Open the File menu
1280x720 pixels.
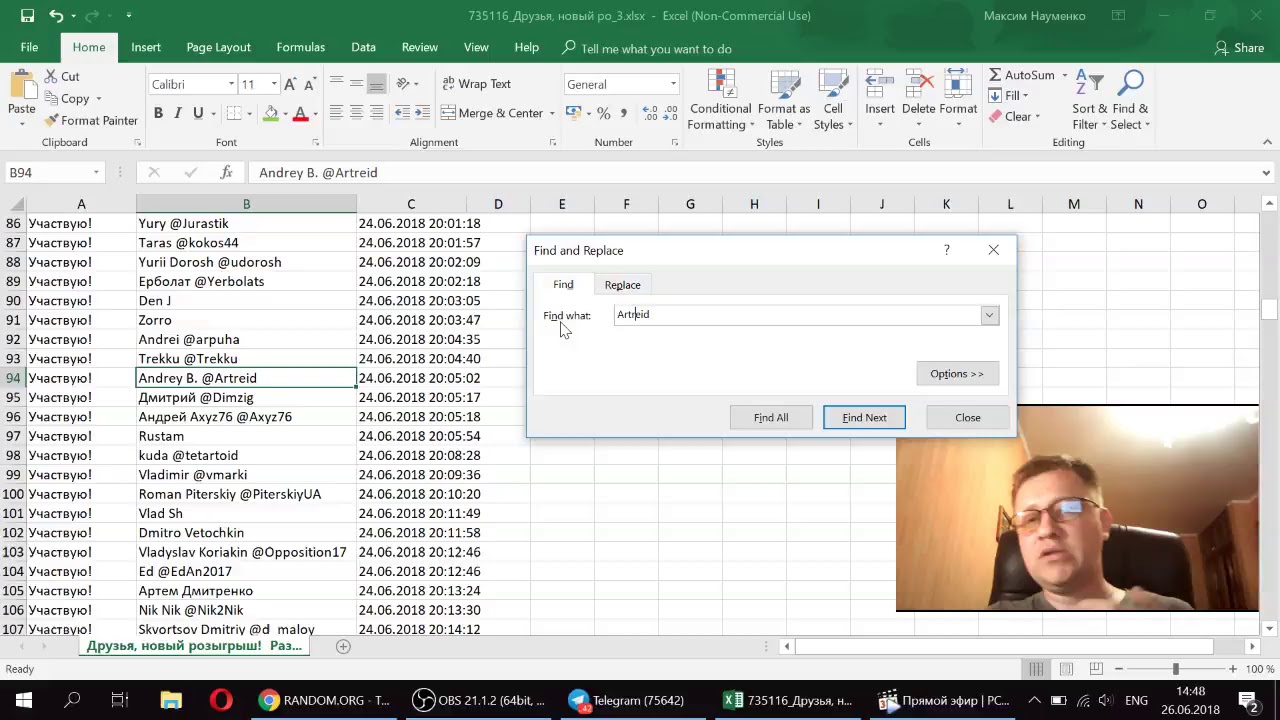[29, 48]
